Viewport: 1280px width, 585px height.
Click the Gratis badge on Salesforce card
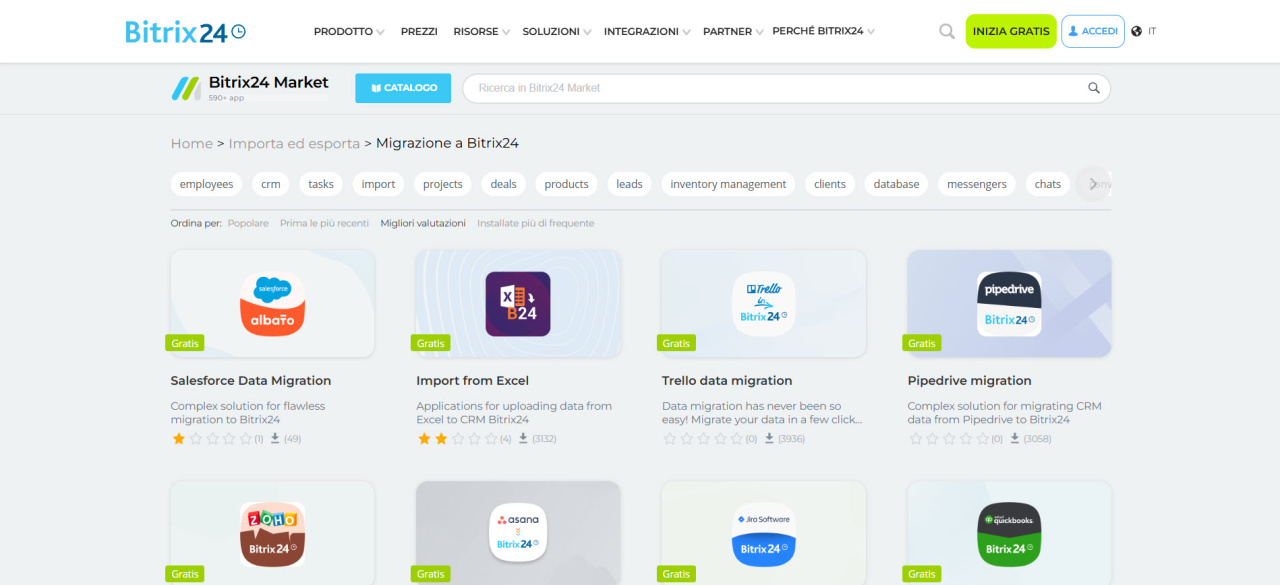(x=185, y=343)
